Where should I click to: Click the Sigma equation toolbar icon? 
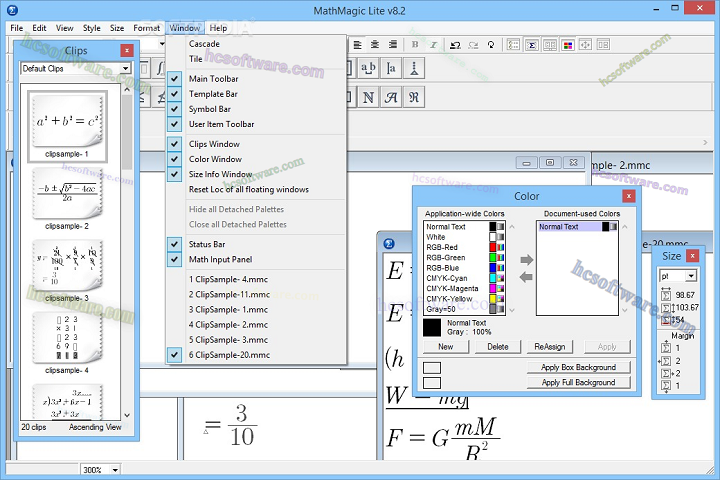(532, 45)
